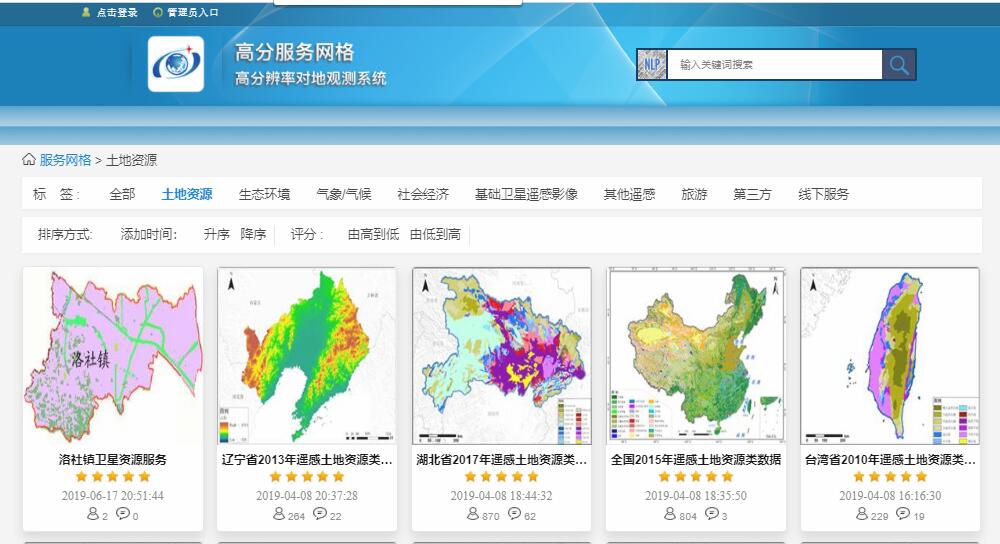Click the magnifier search button

pyautogui.click(x=898, y=65)
